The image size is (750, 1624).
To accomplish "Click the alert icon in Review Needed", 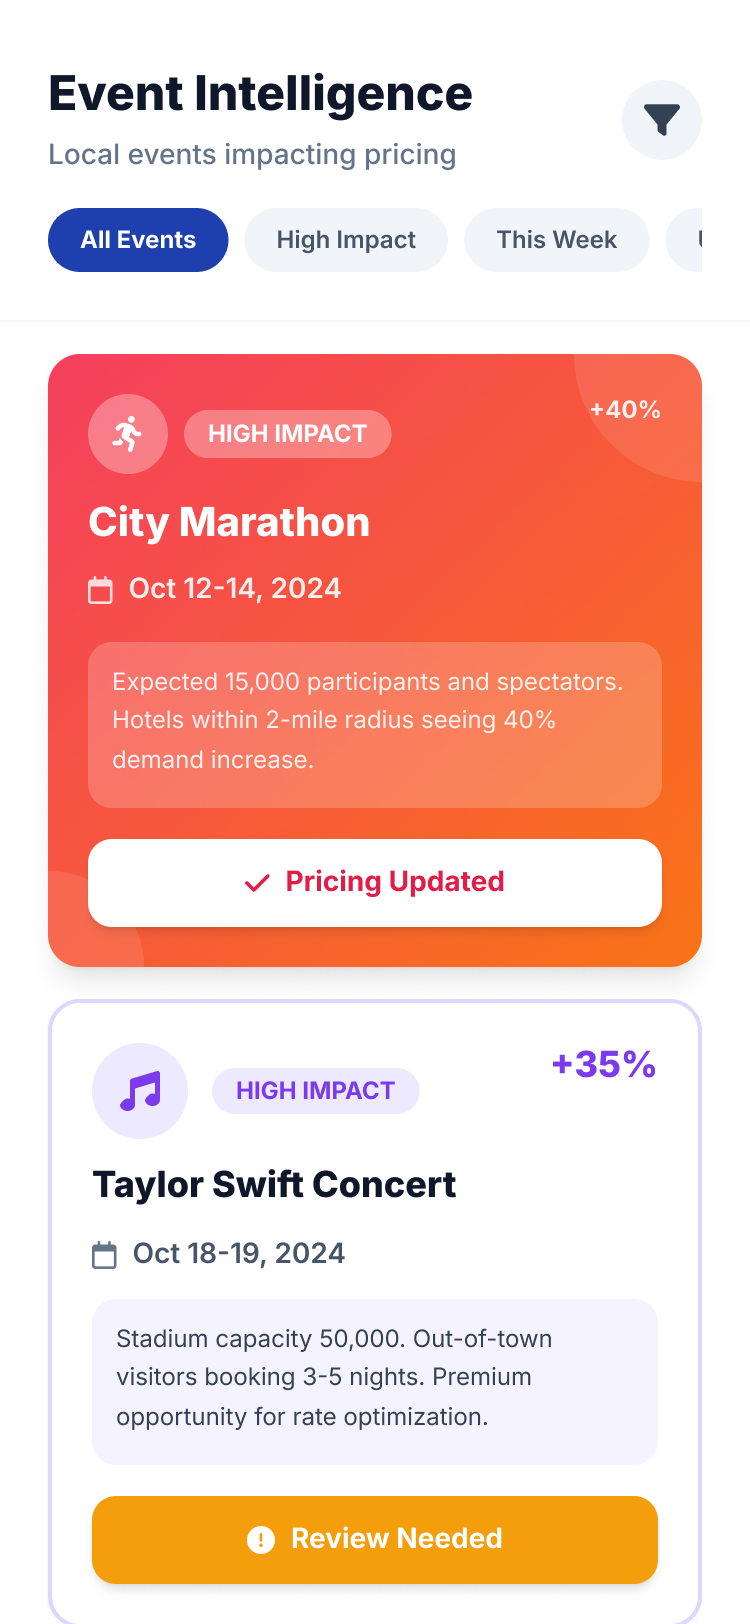I will click(x=261, y=1540).
